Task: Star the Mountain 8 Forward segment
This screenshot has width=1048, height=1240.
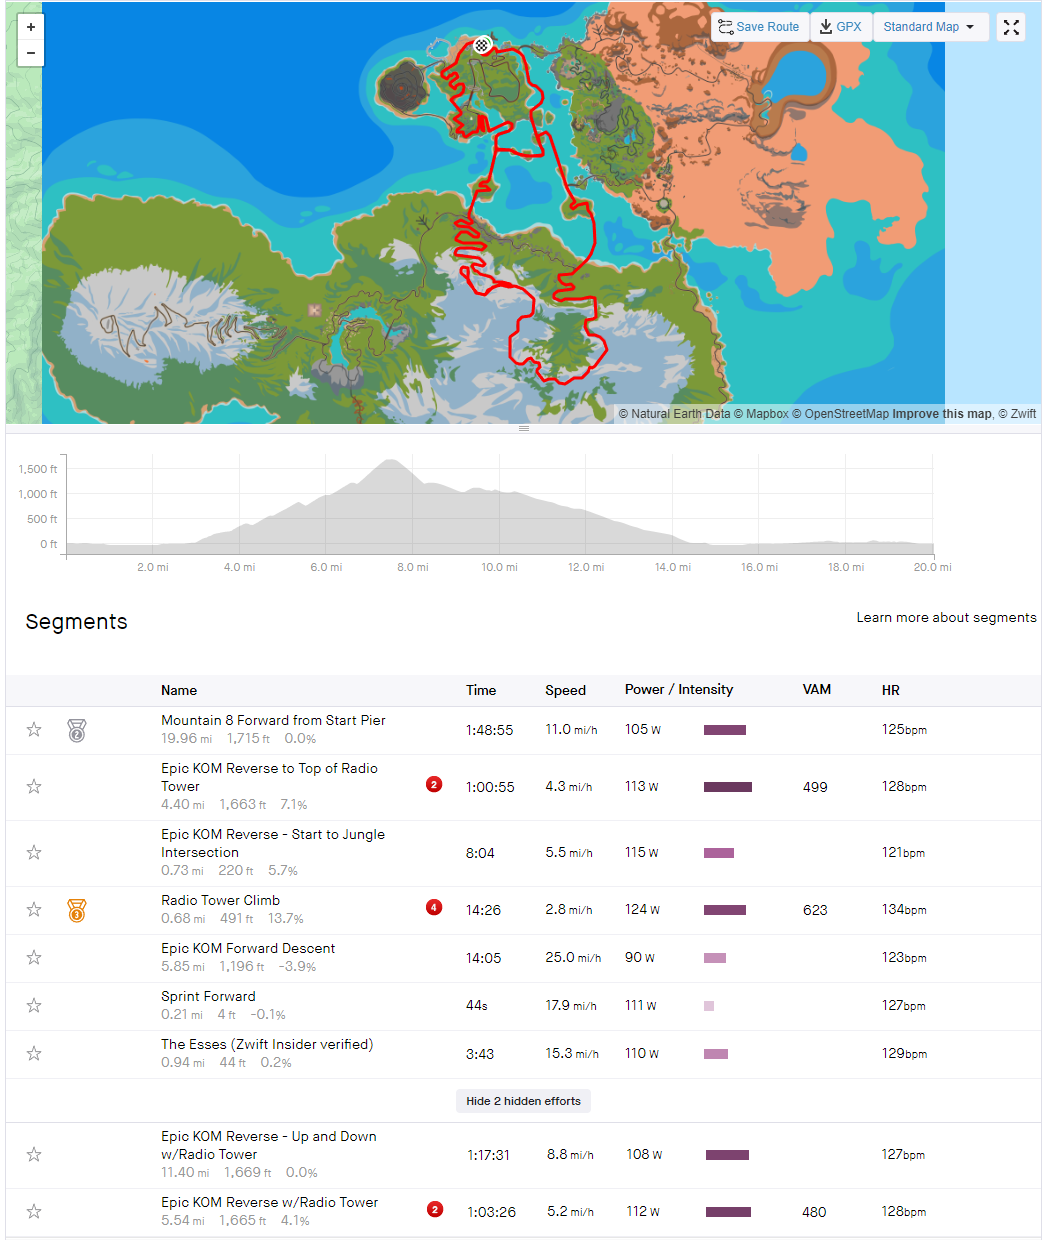Action: click(x=34, y=730)
